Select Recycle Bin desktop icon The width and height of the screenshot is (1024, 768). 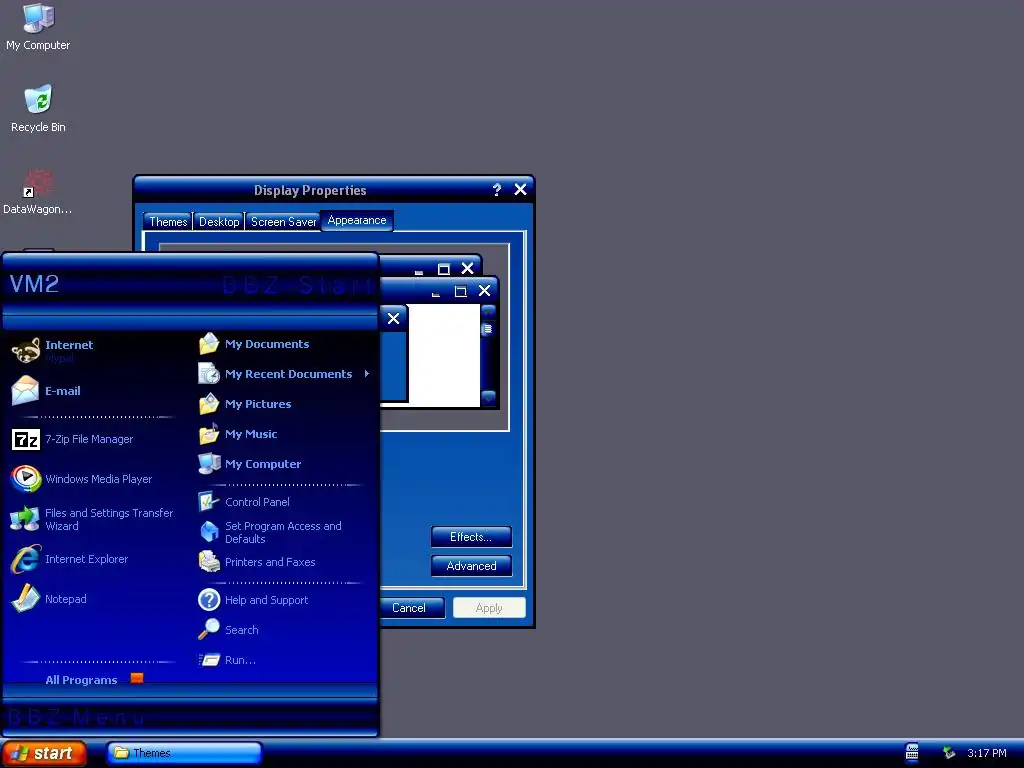(x=38, y=108)
